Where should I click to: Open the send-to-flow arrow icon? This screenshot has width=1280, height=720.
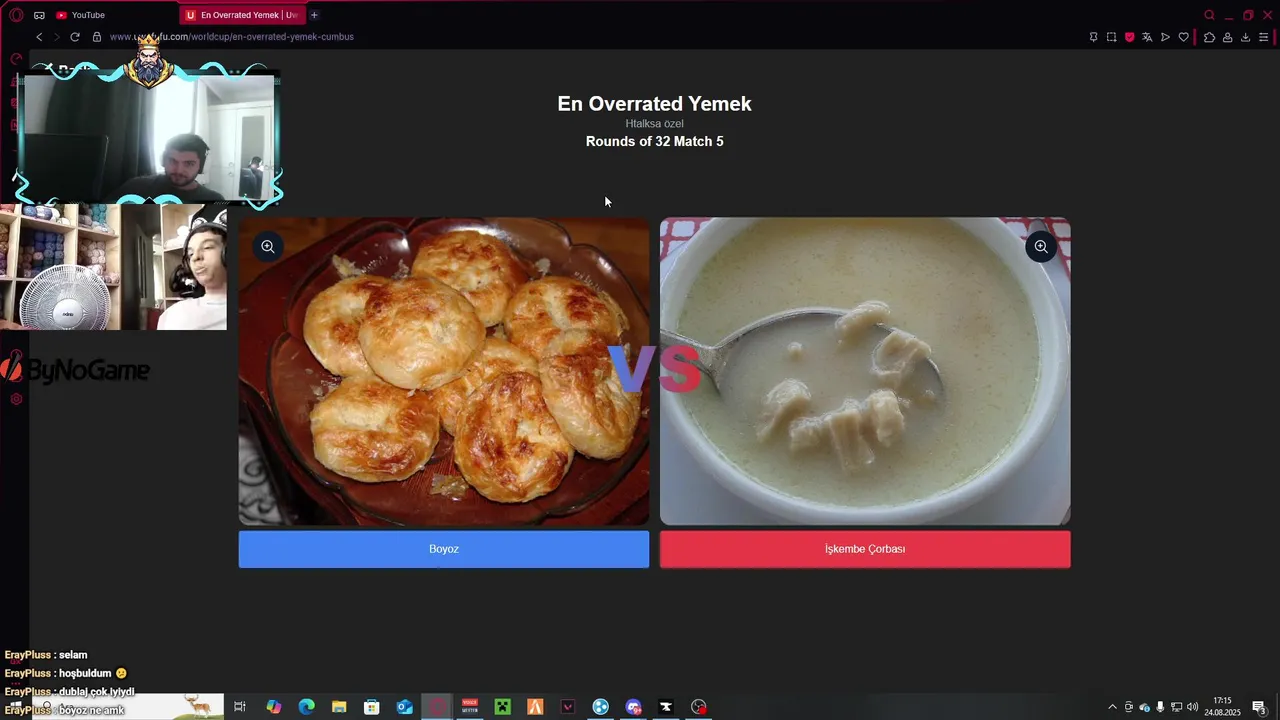point(1165,37)
